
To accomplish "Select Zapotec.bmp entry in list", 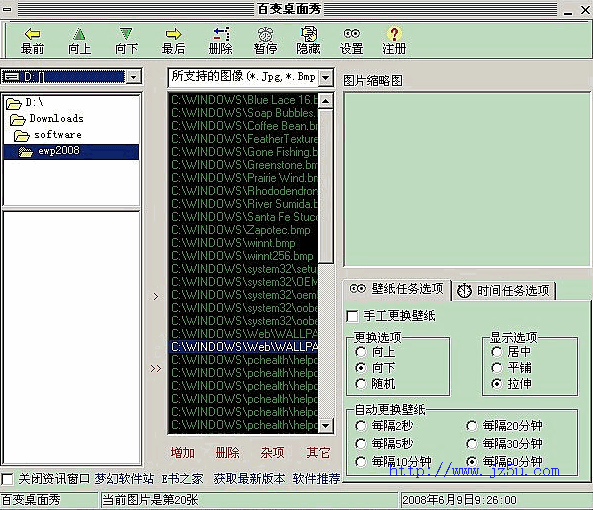I will (x=244, y=229).
